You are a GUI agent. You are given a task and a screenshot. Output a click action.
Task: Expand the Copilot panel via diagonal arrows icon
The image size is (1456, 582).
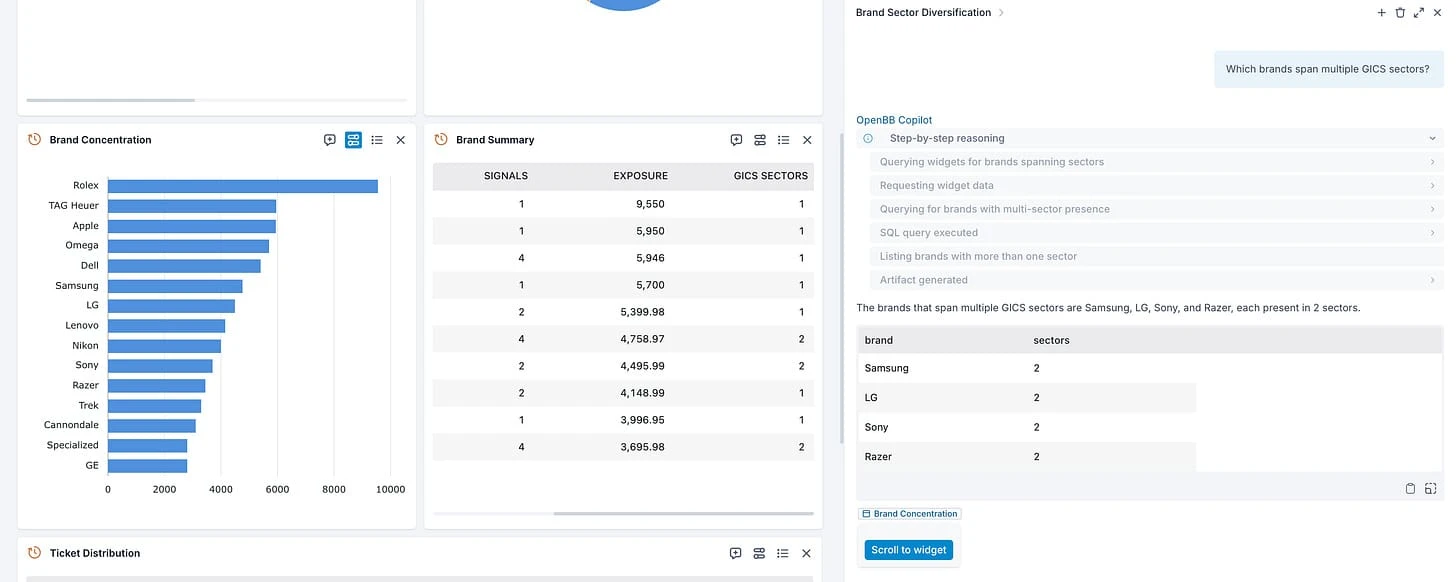[x=1419, y=12]
